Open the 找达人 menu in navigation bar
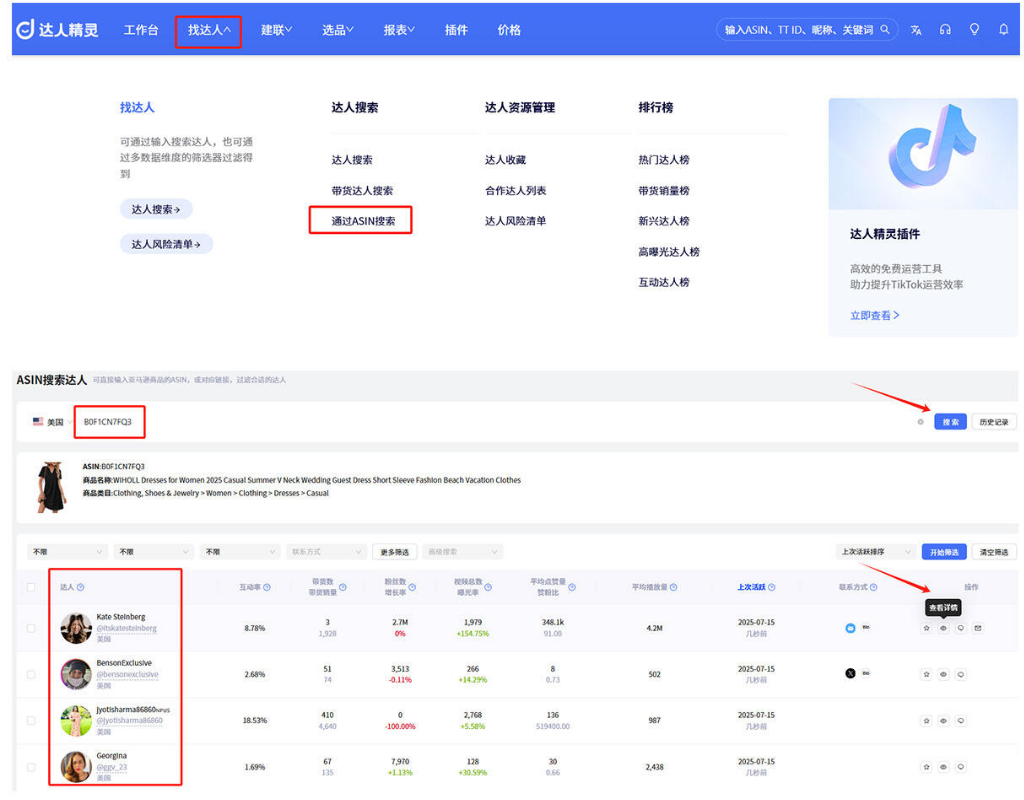 [x=208, y=30]
